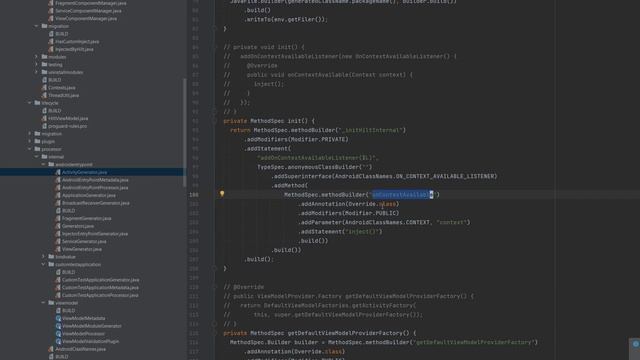The height and width of the screenshot is (360, 640).
Task: Click the yellow lightbulb intention icon at line 100
Action: tap(222, 194)
